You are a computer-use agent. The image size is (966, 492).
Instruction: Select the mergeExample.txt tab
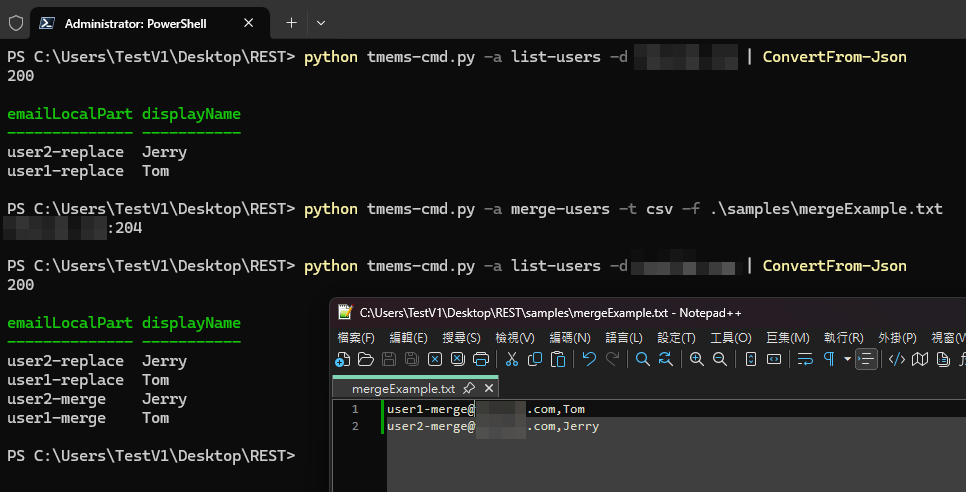click(404, 388)
